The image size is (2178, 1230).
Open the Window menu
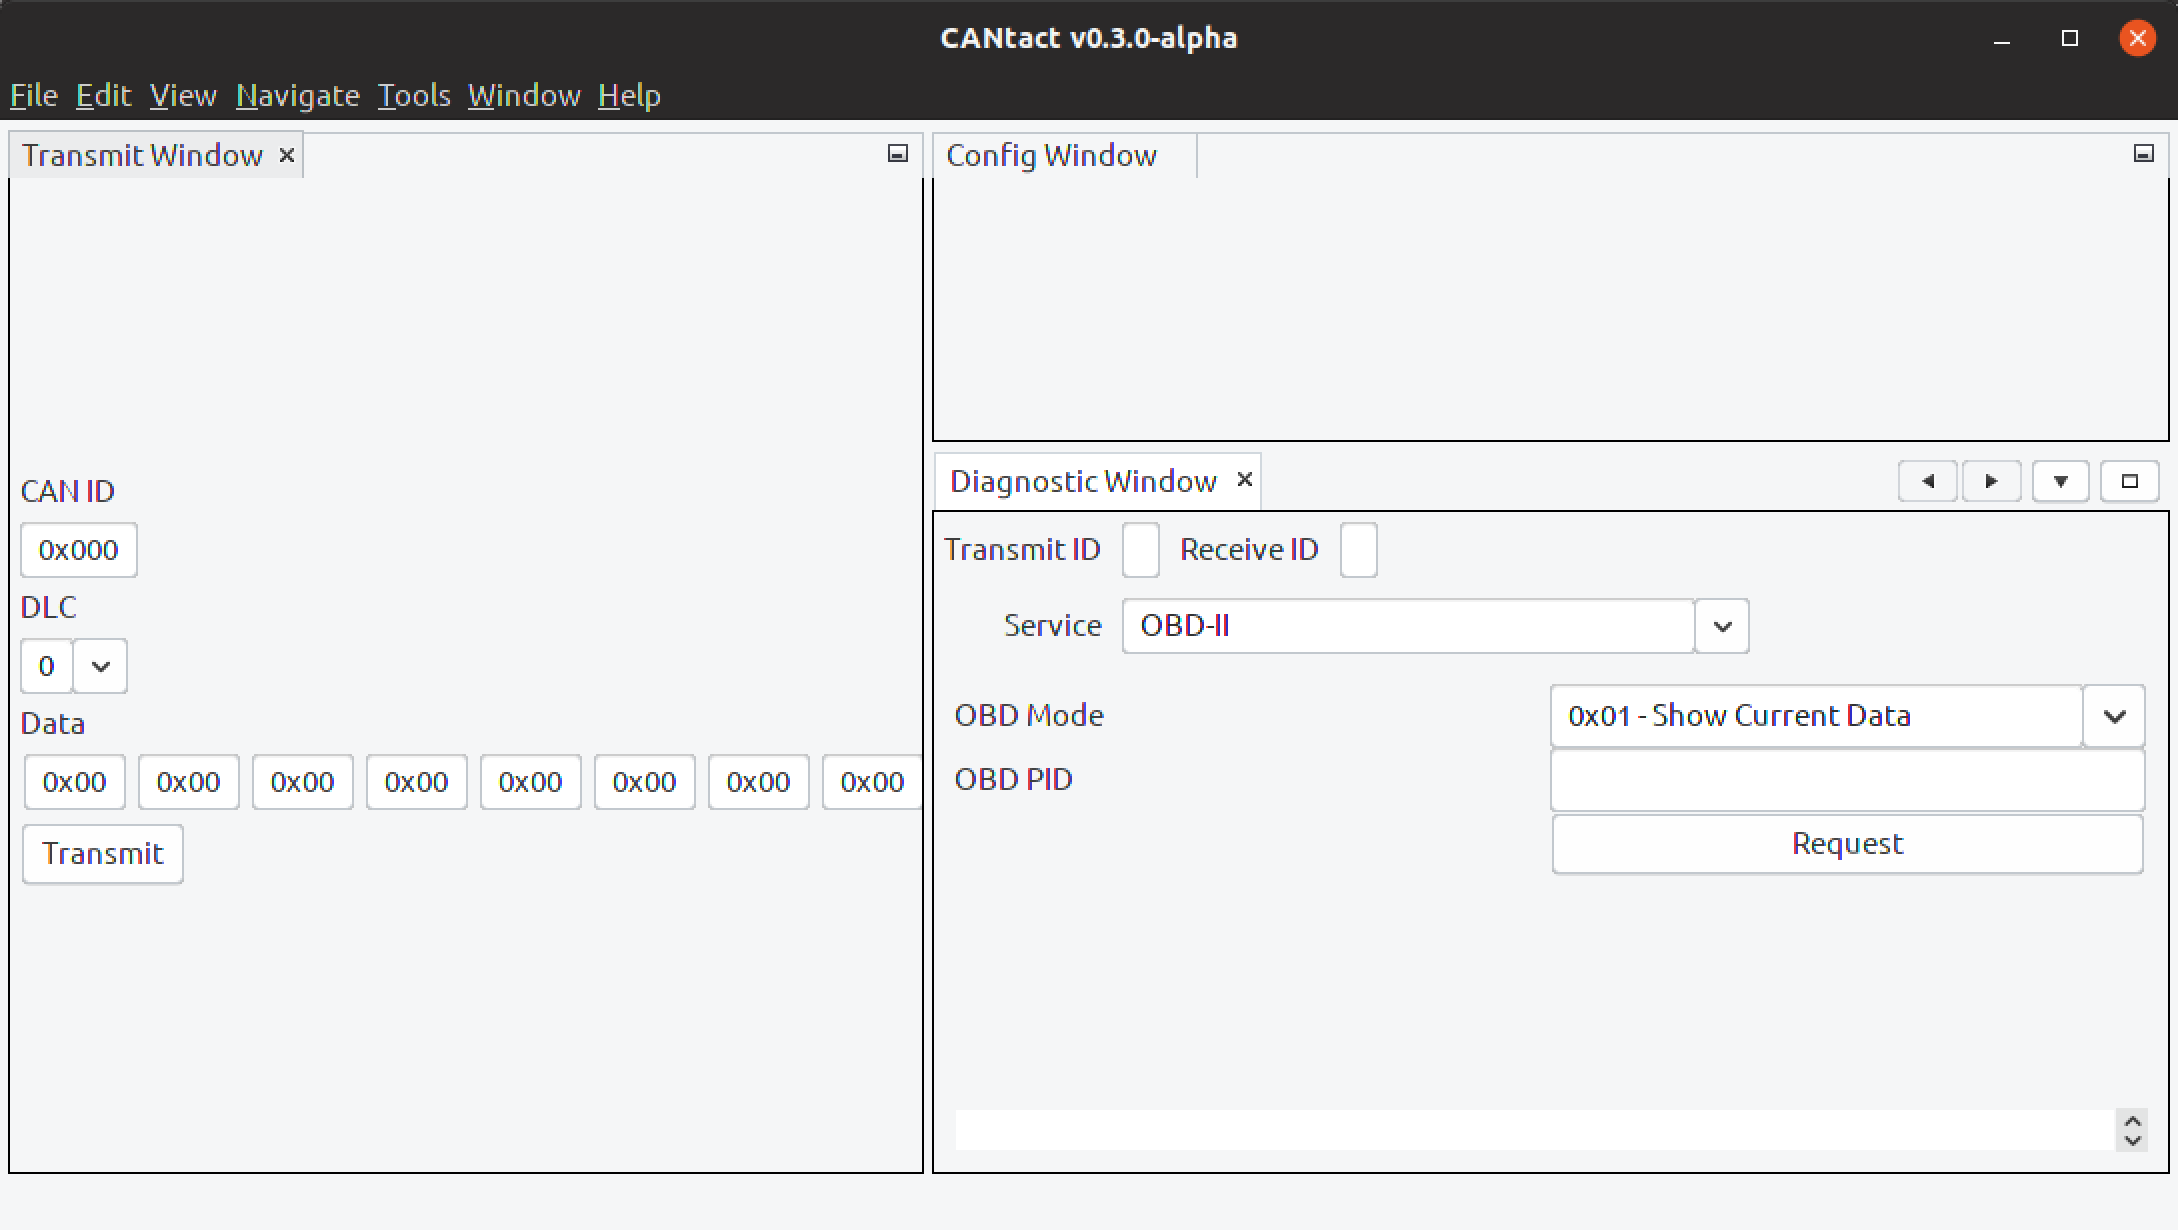(x=524, y=95)
